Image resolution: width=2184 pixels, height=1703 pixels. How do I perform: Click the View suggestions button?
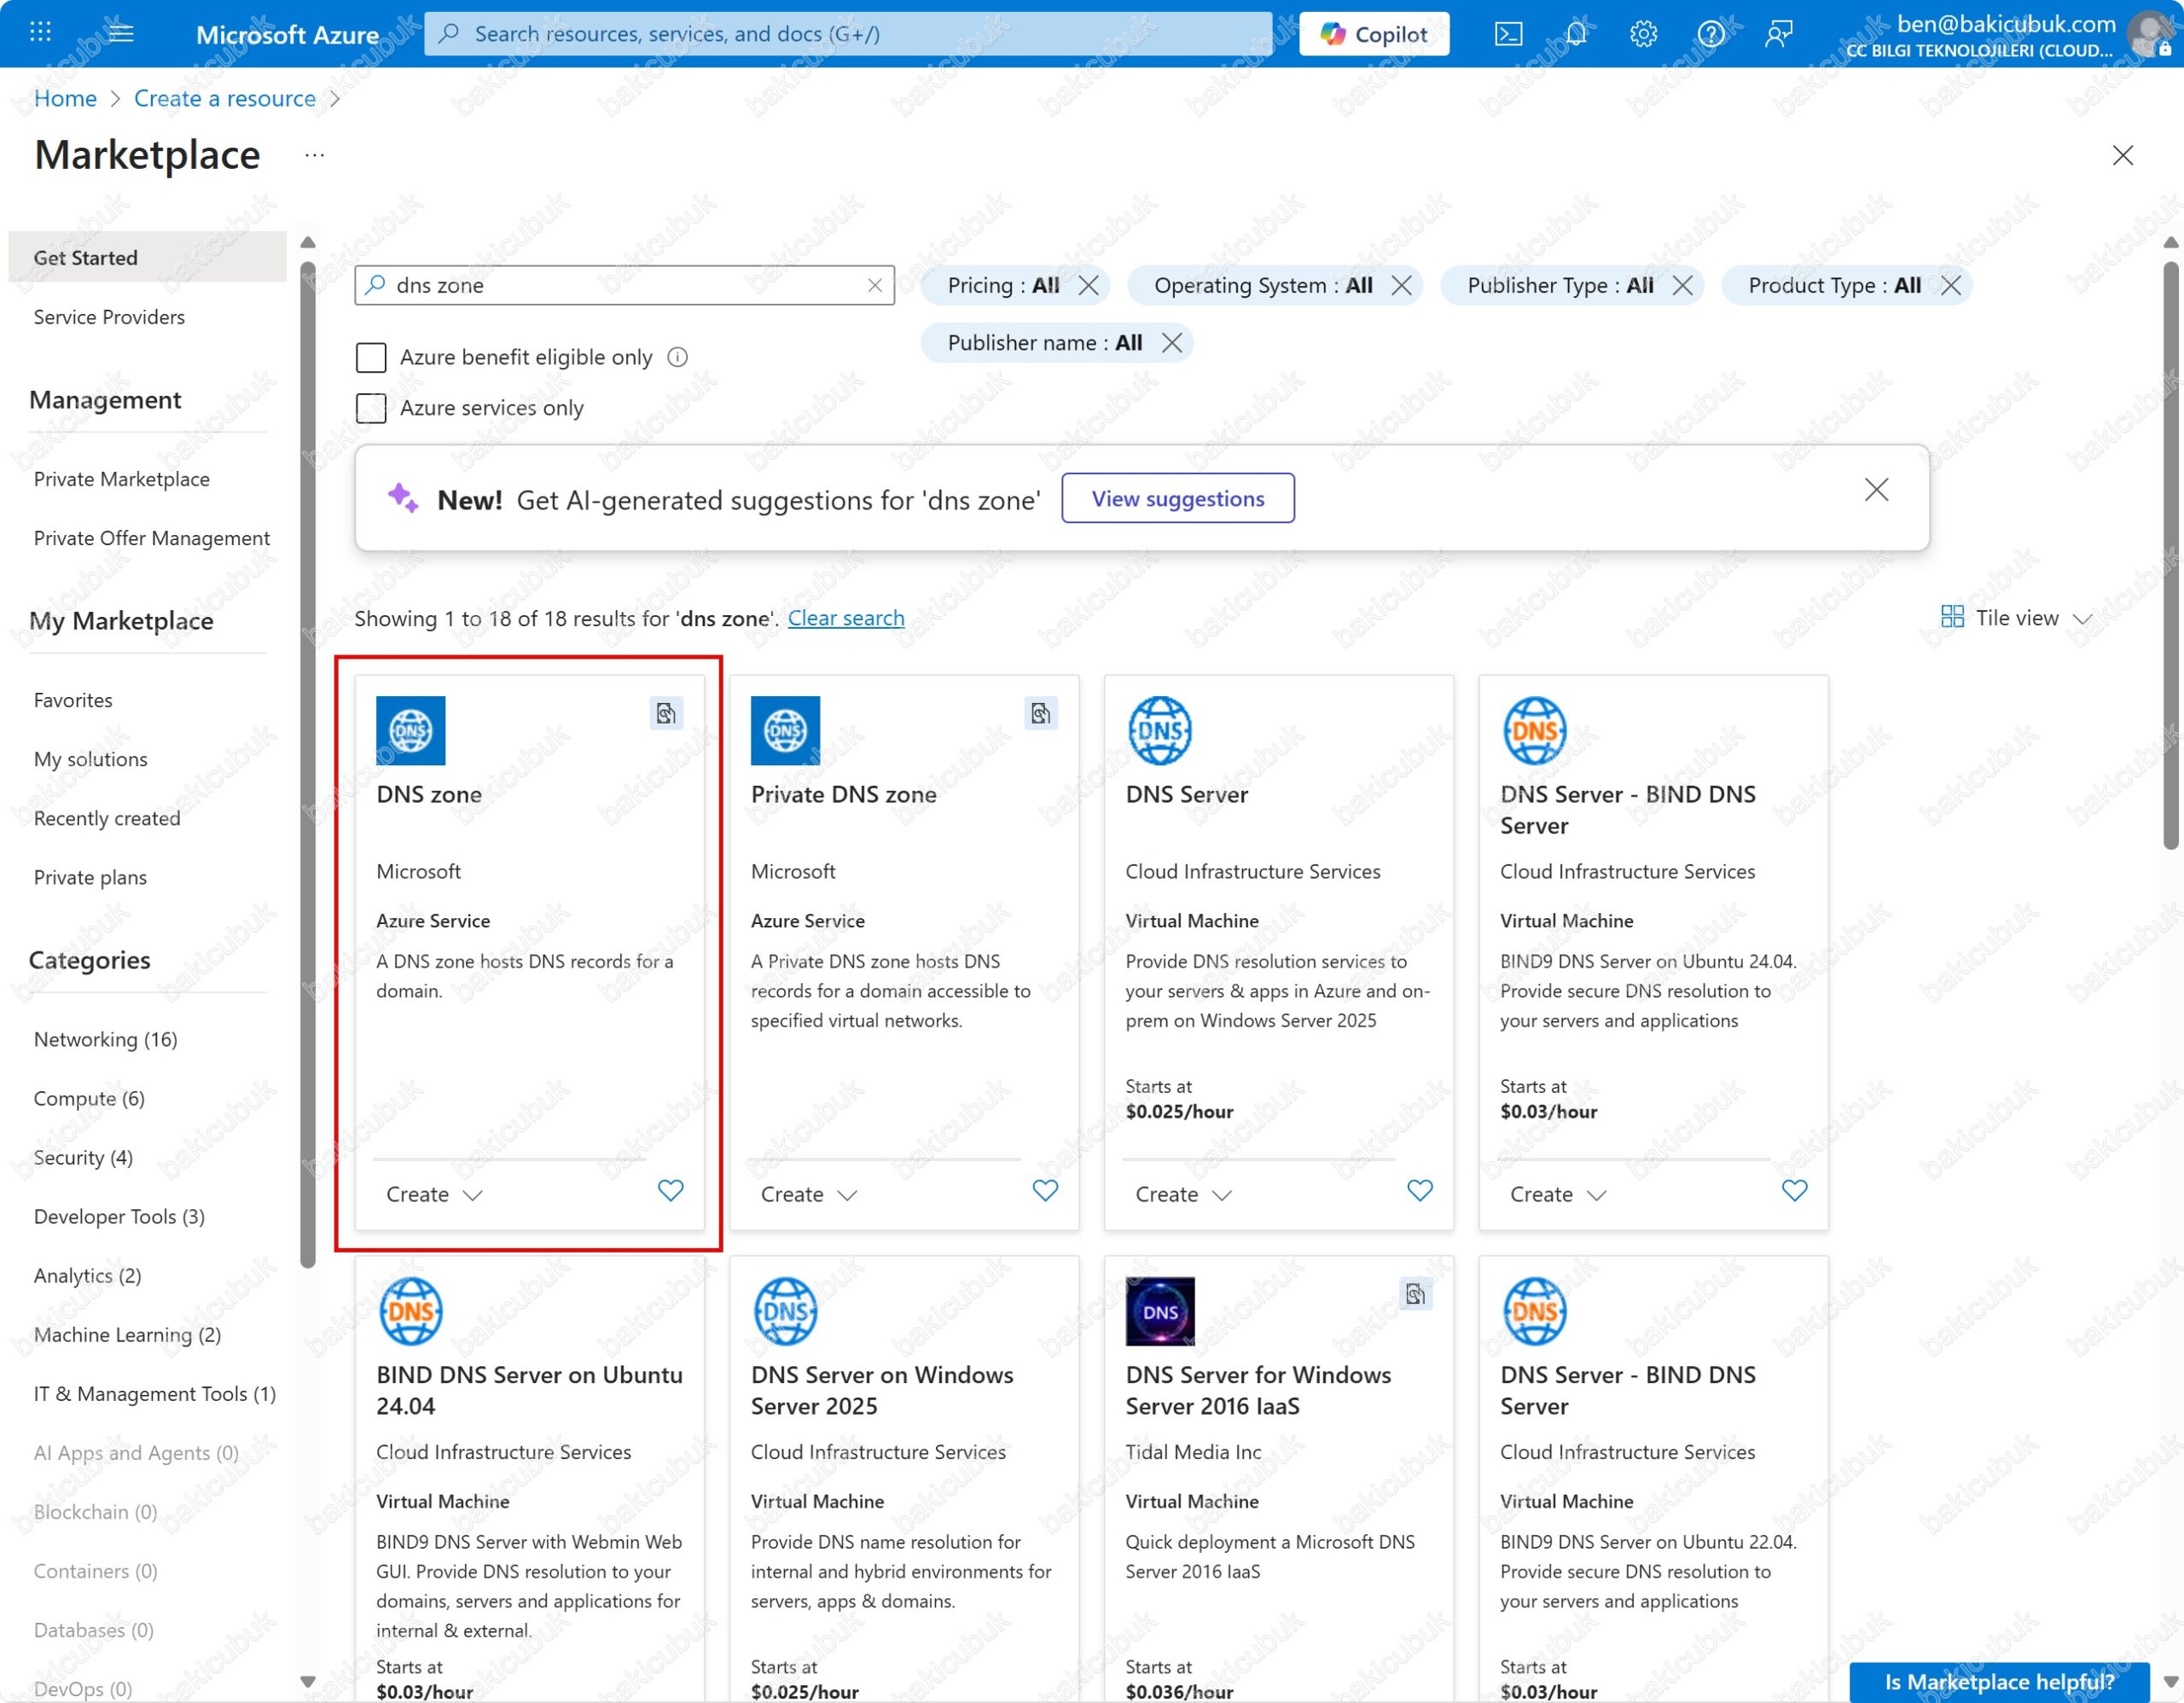[x=1177, y=498]
